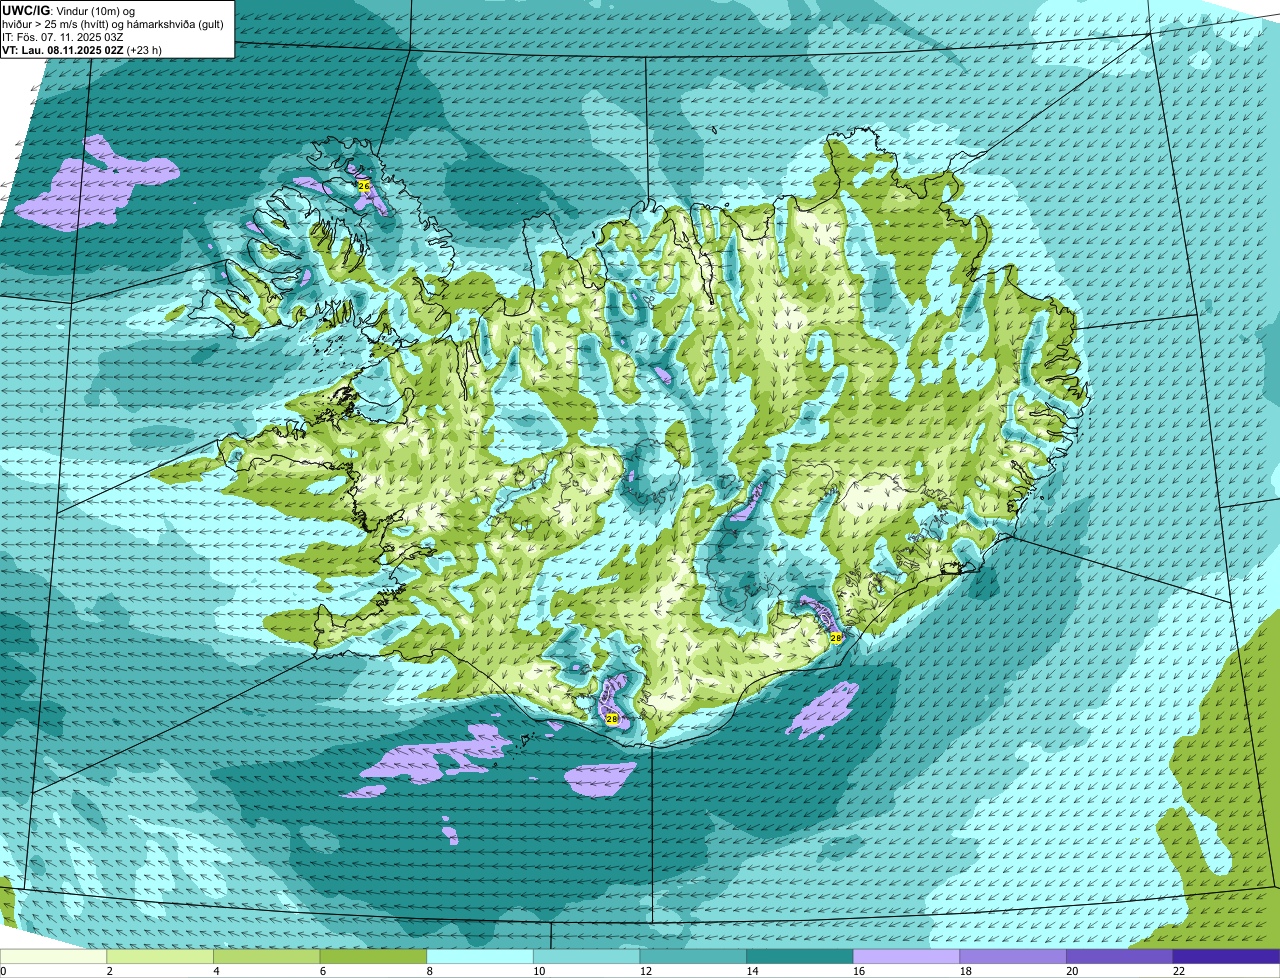Pick the 20–22 m/s violet swatch
The height and width of the screenshot is (978, 1280).
[x=1120, y=956]
